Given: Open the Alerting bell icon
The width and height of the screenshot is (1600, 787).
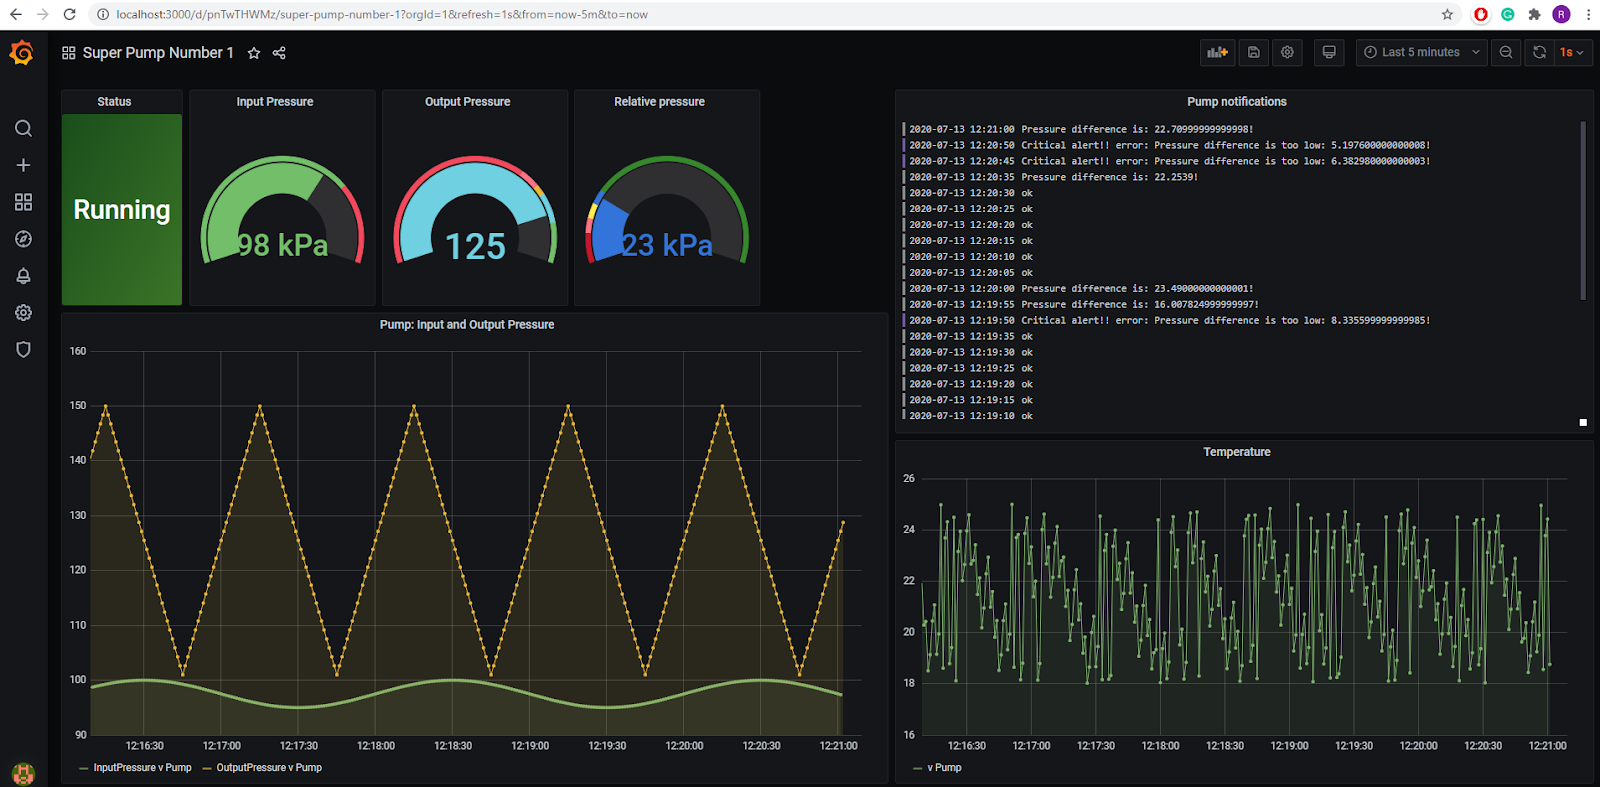Looking at the screenshot, I should (x=23, y=276).
